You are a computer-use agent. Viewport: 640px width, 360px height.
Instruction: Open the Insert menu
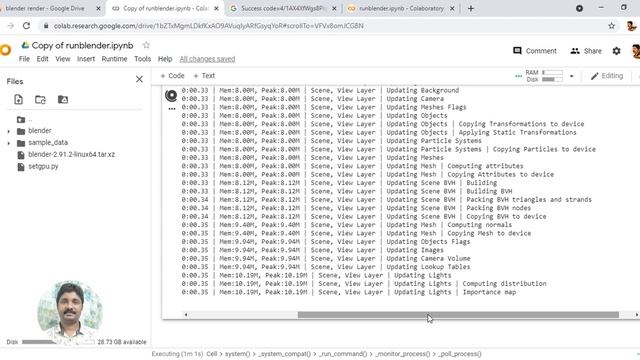click(86, 59)
